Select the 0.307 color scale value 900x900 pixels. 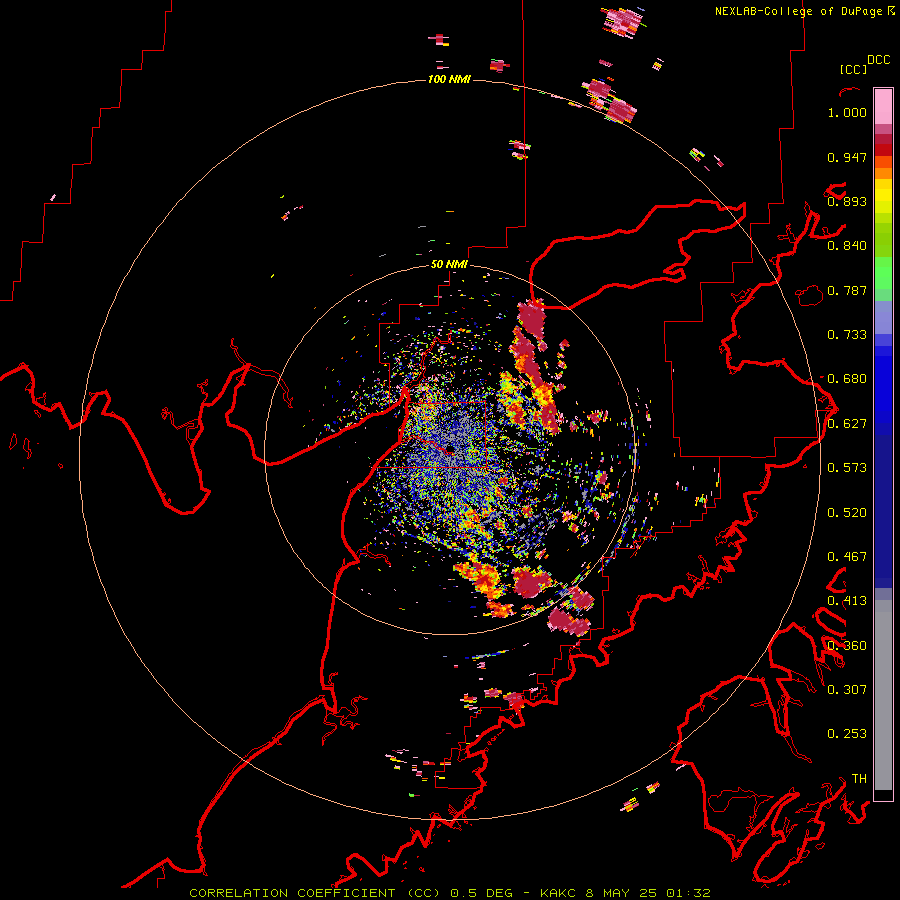[847, 690]
